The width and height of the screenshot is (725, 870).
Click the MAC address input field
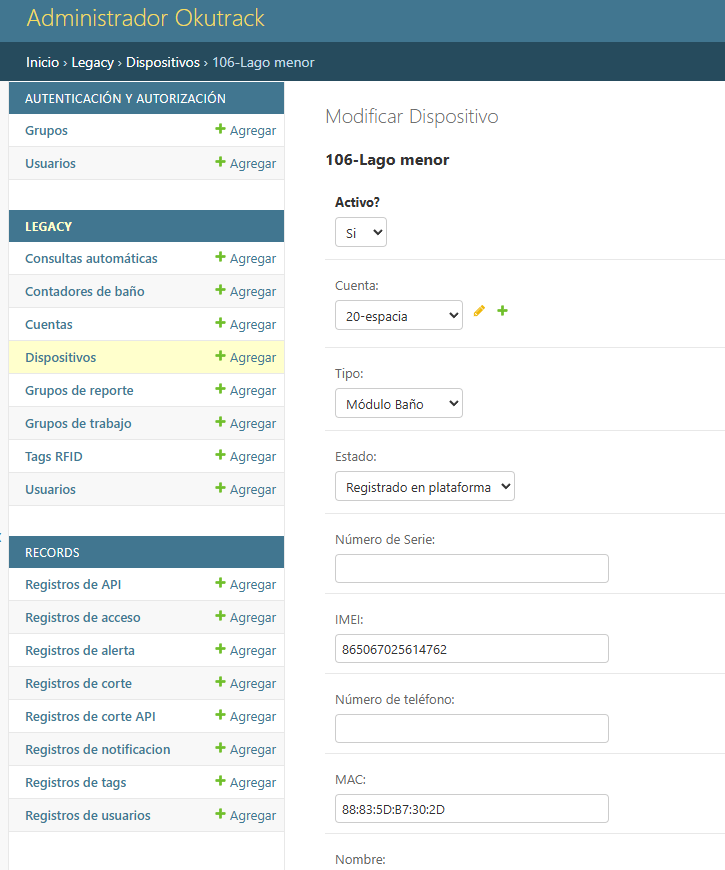click(x=471, y=809)
